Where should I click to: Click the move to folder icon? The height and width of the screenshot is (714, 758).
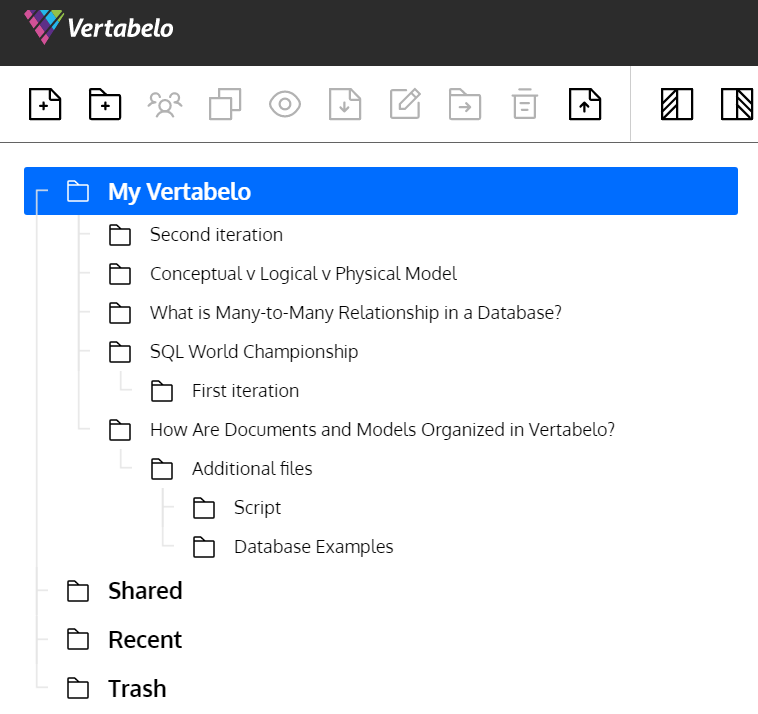pos(465,104)
